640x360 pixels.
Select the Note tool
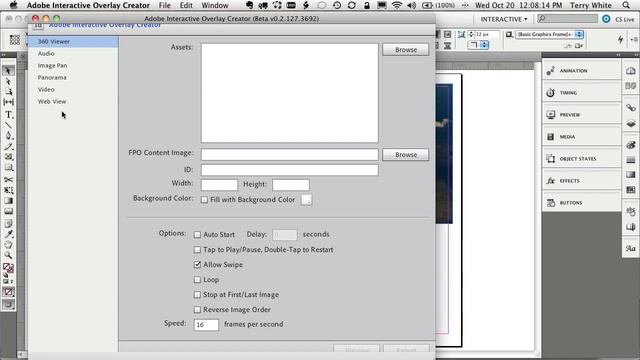click(8, 224)
